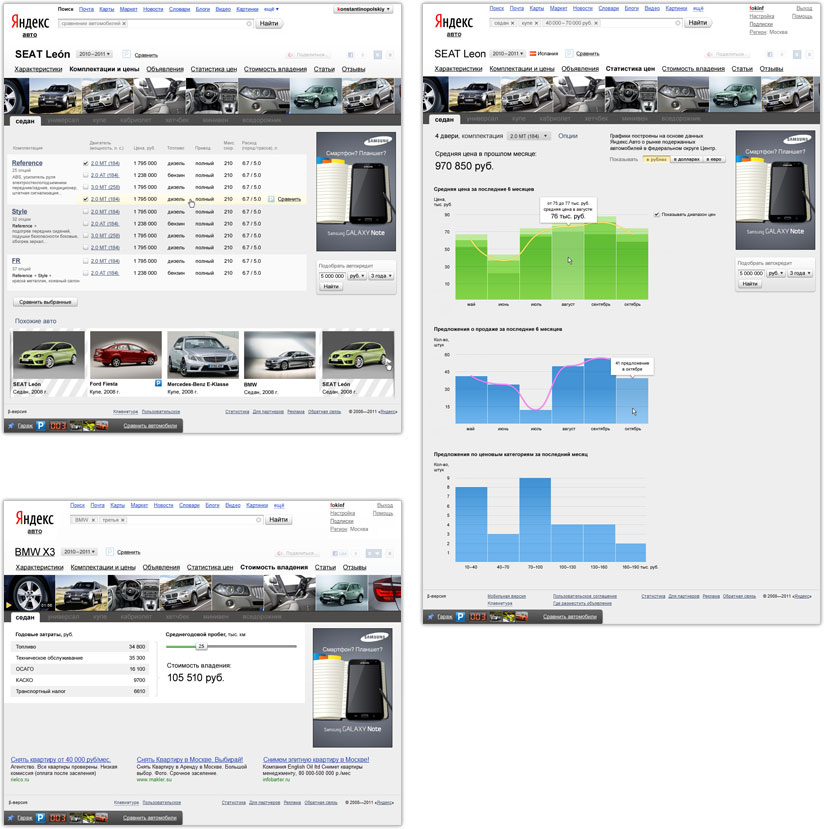This screenshot has height=829, width=824.
Task: Remove the 'BMW' search tag with its x
Action: point(93,520)
